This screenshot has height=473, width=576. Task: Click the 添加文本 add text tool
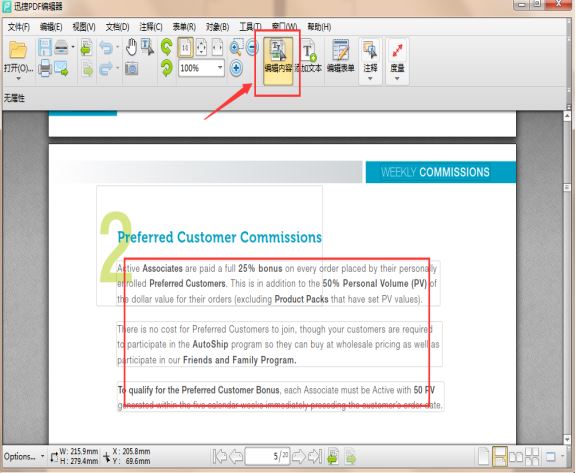pos(309,57)
